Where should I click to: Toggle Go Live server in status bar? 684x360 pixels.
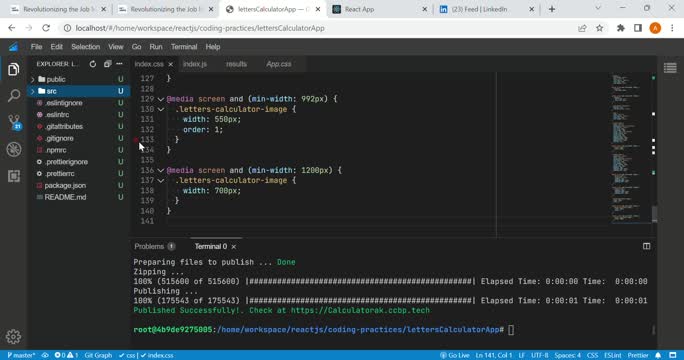tap(455, 355)
